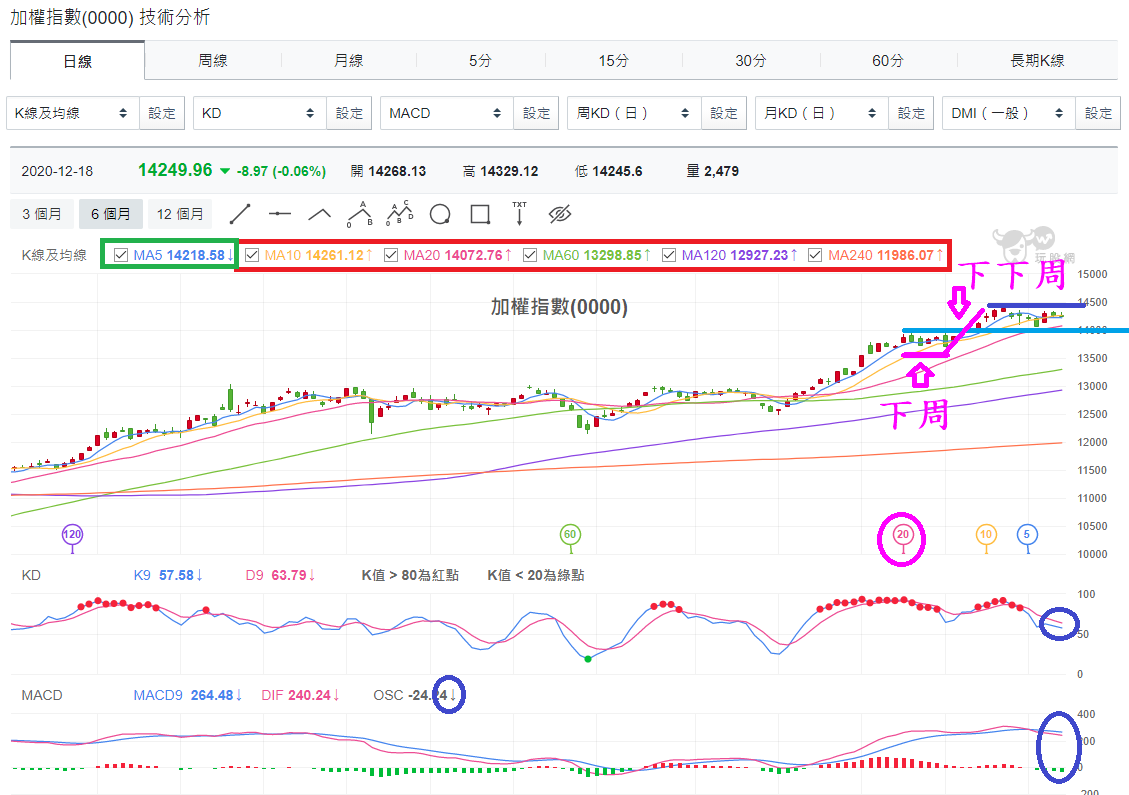Uncheck the MA10 moving average checkbox
The height and width of the screenshot is (795, 1129).
coord(252,255)
